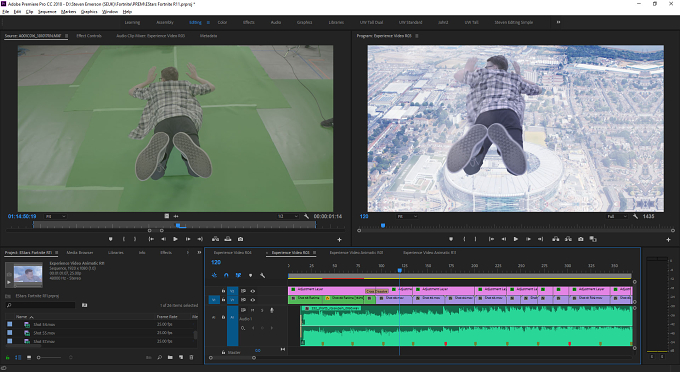
Task: Toggle Snap in the timeline
Action: click(226, 275)
